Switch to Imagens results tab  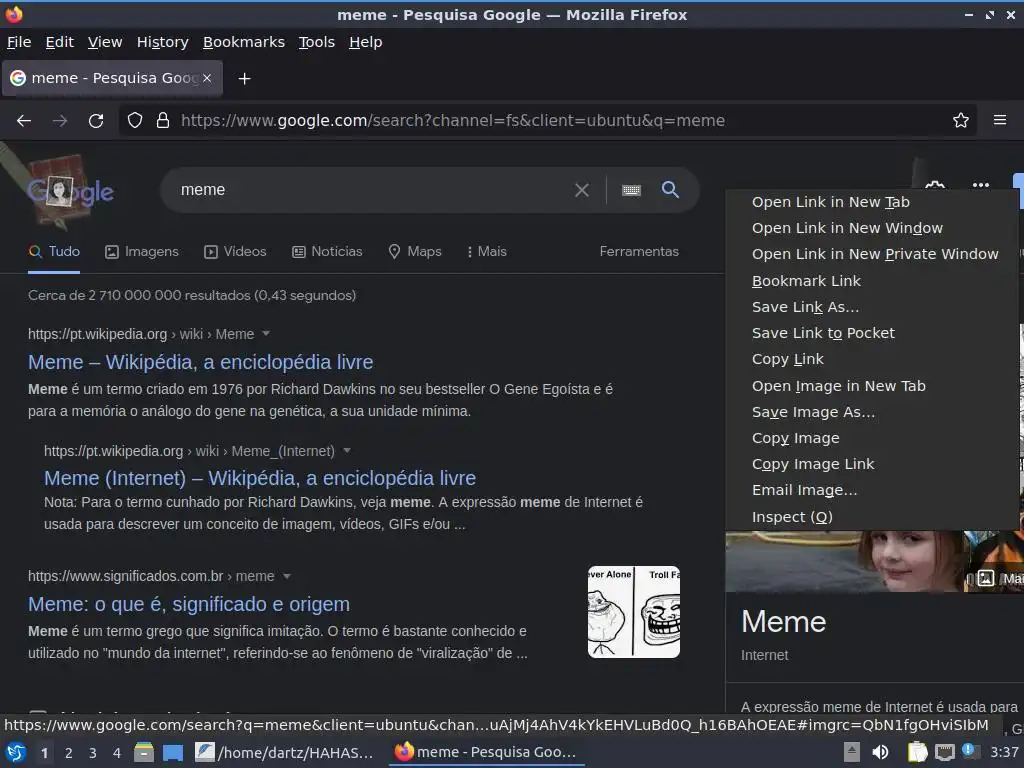pyautogui.click(x=142, y=251)
